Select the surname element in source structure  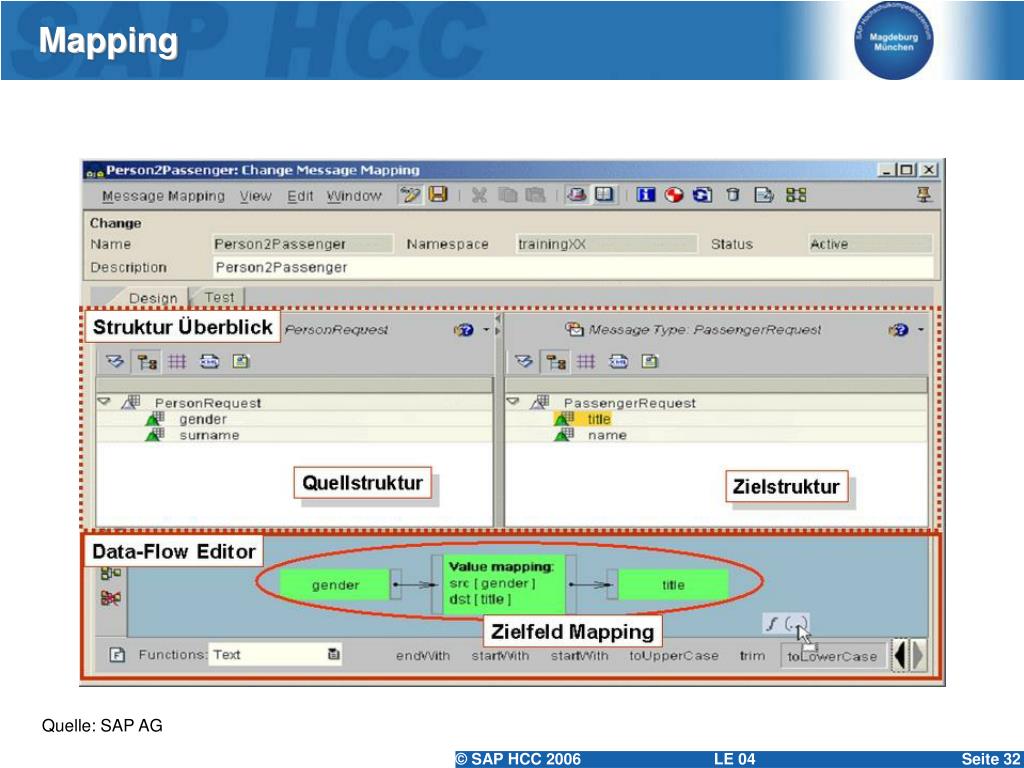(209, 435)
